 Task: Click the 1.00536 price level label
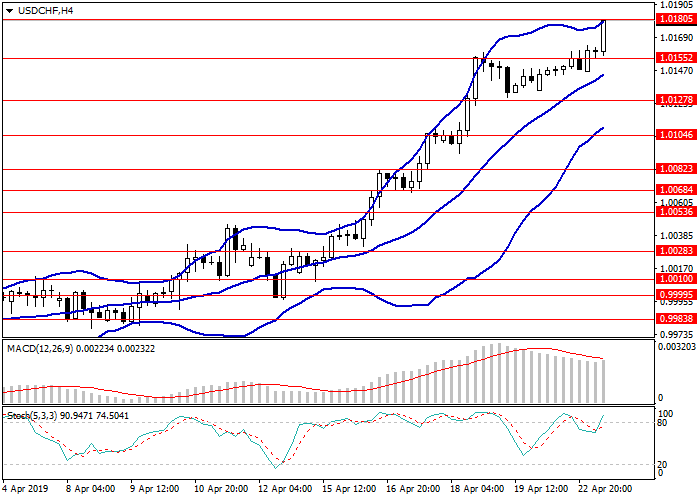(677, 212)
